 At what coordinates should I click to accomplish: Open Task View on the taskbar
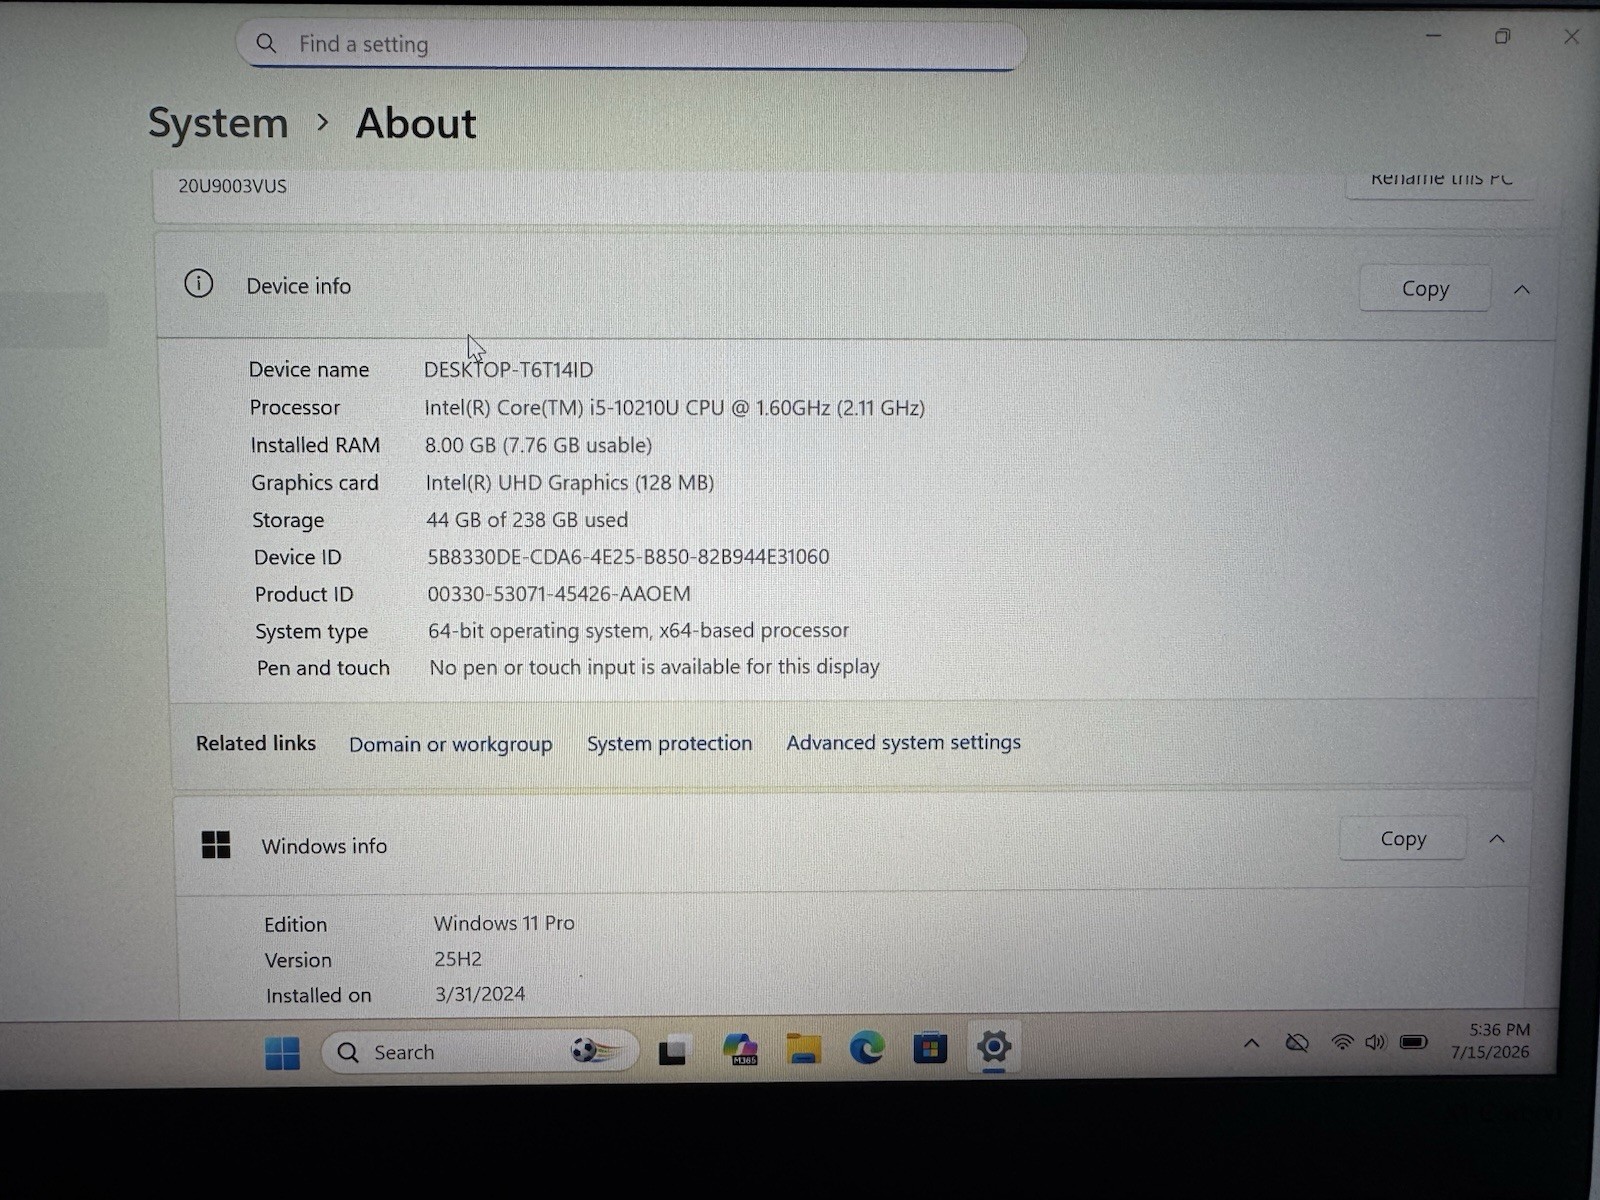coord(672,1052)
